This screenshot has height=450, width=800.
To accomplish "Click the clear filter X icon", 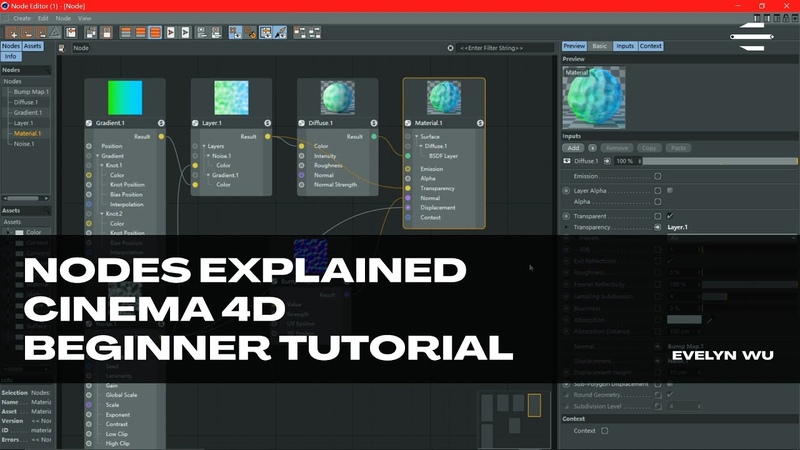I will pyautogui.click(x=451, y=48).
